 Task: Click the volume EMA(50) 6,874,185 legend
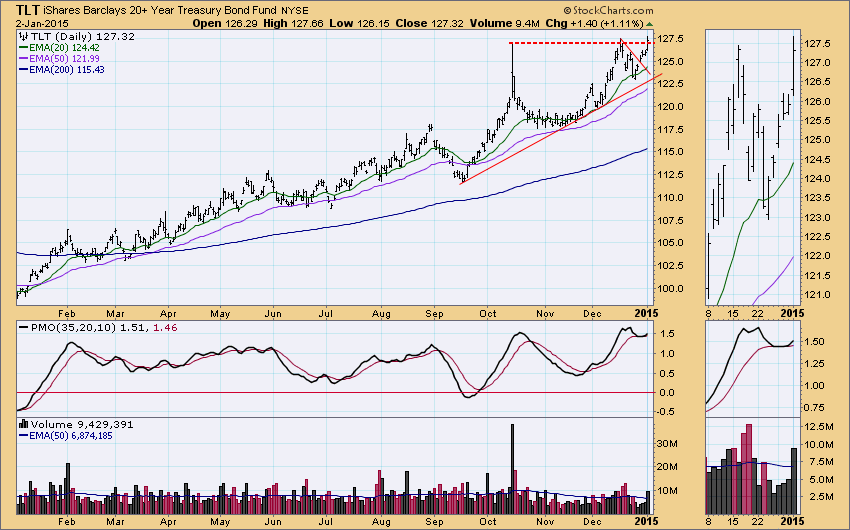tap(66, 436)
